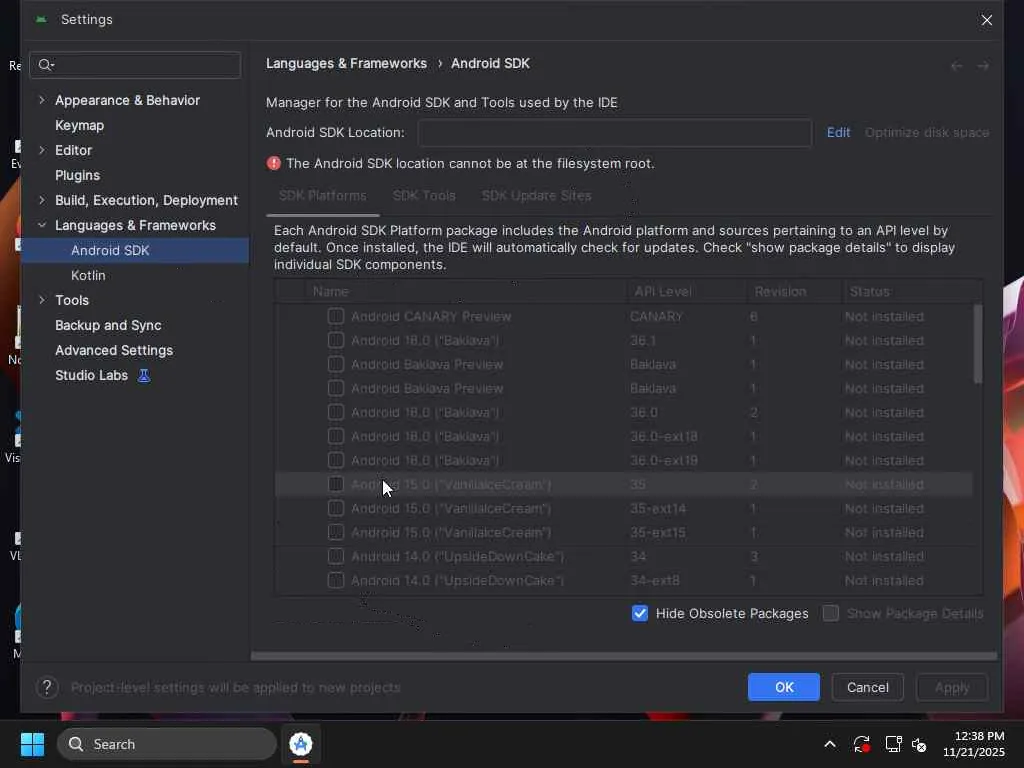Focus the Android SDK Location field
Viewport: 1024px width, 768px height.
coord(615,133)
